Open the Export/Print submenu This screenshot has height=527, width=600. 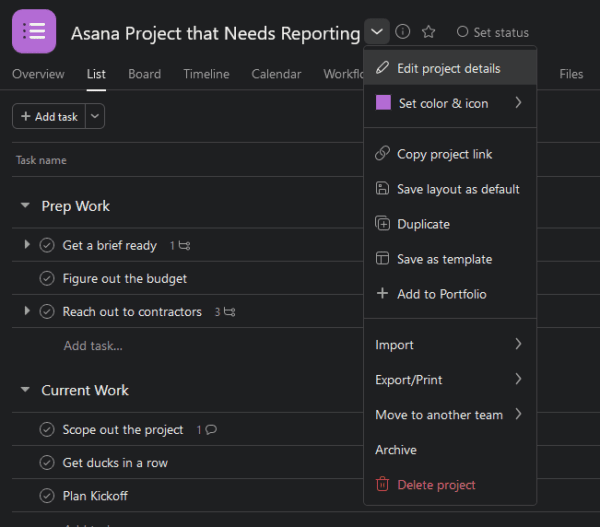click(x=450, y=380)
